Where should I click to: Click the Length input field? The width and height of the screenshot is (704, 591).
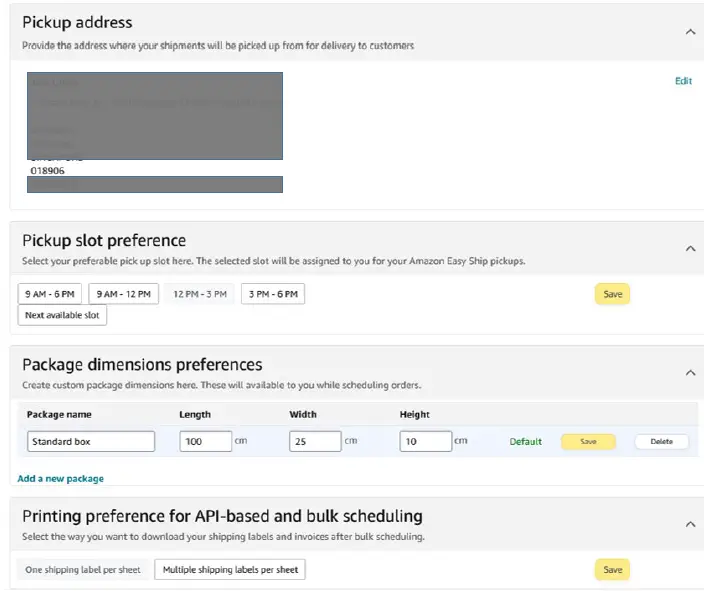[x=206, y=441]
